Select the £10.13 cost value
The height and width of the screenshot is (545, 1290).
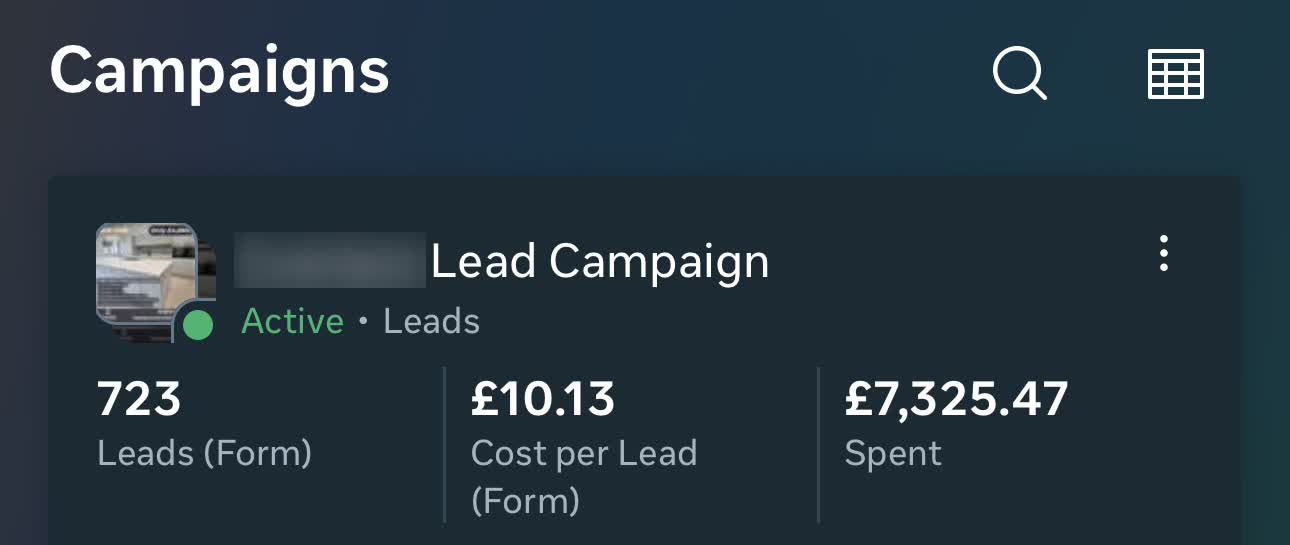point(543,400)
